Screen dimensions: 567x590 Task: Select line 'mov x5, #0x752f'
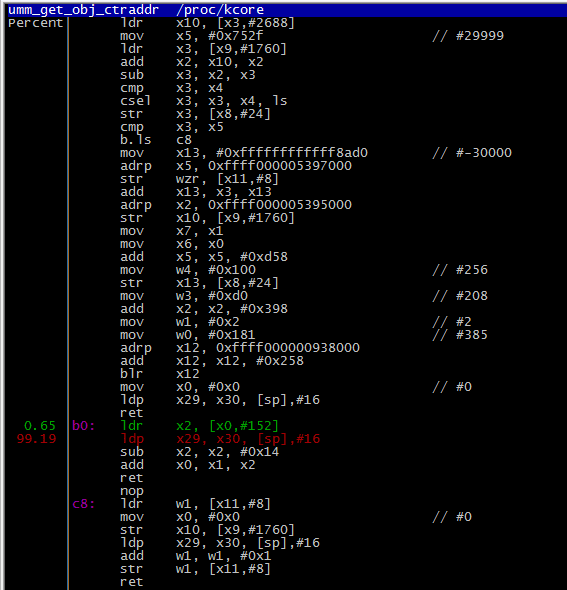192,36
